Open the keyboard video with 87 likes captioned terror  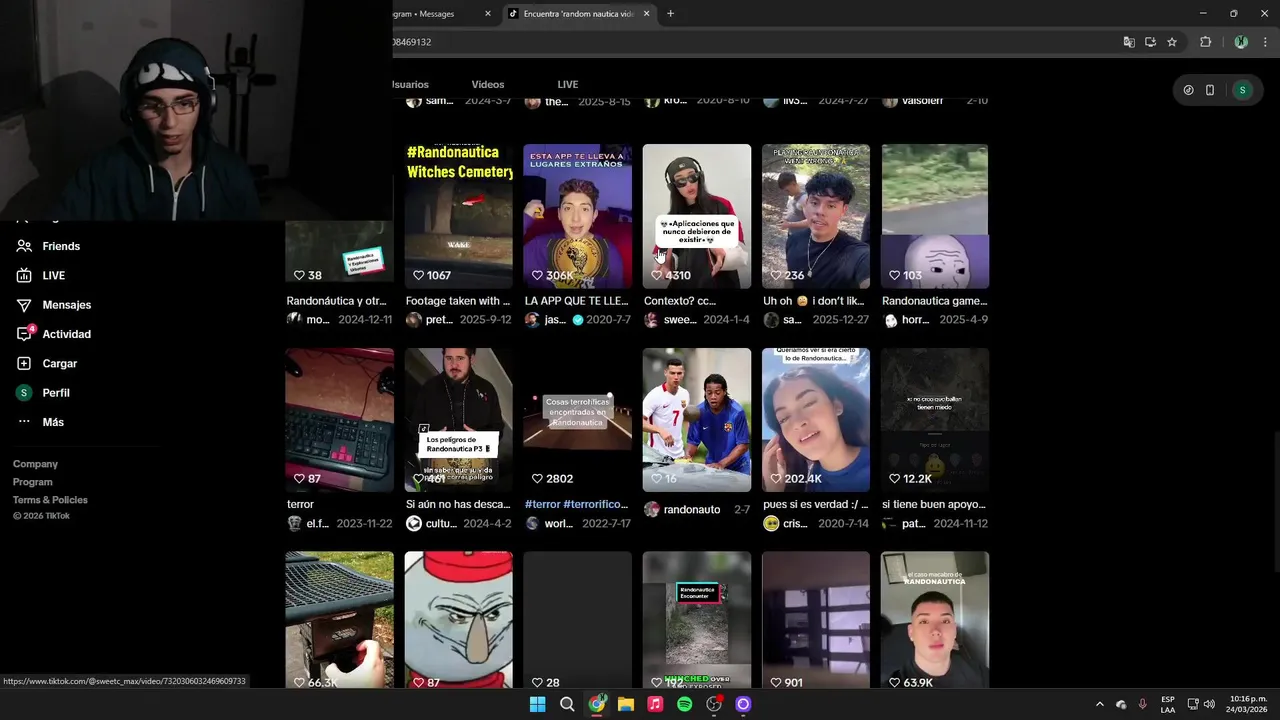click(x=340, y=420)
